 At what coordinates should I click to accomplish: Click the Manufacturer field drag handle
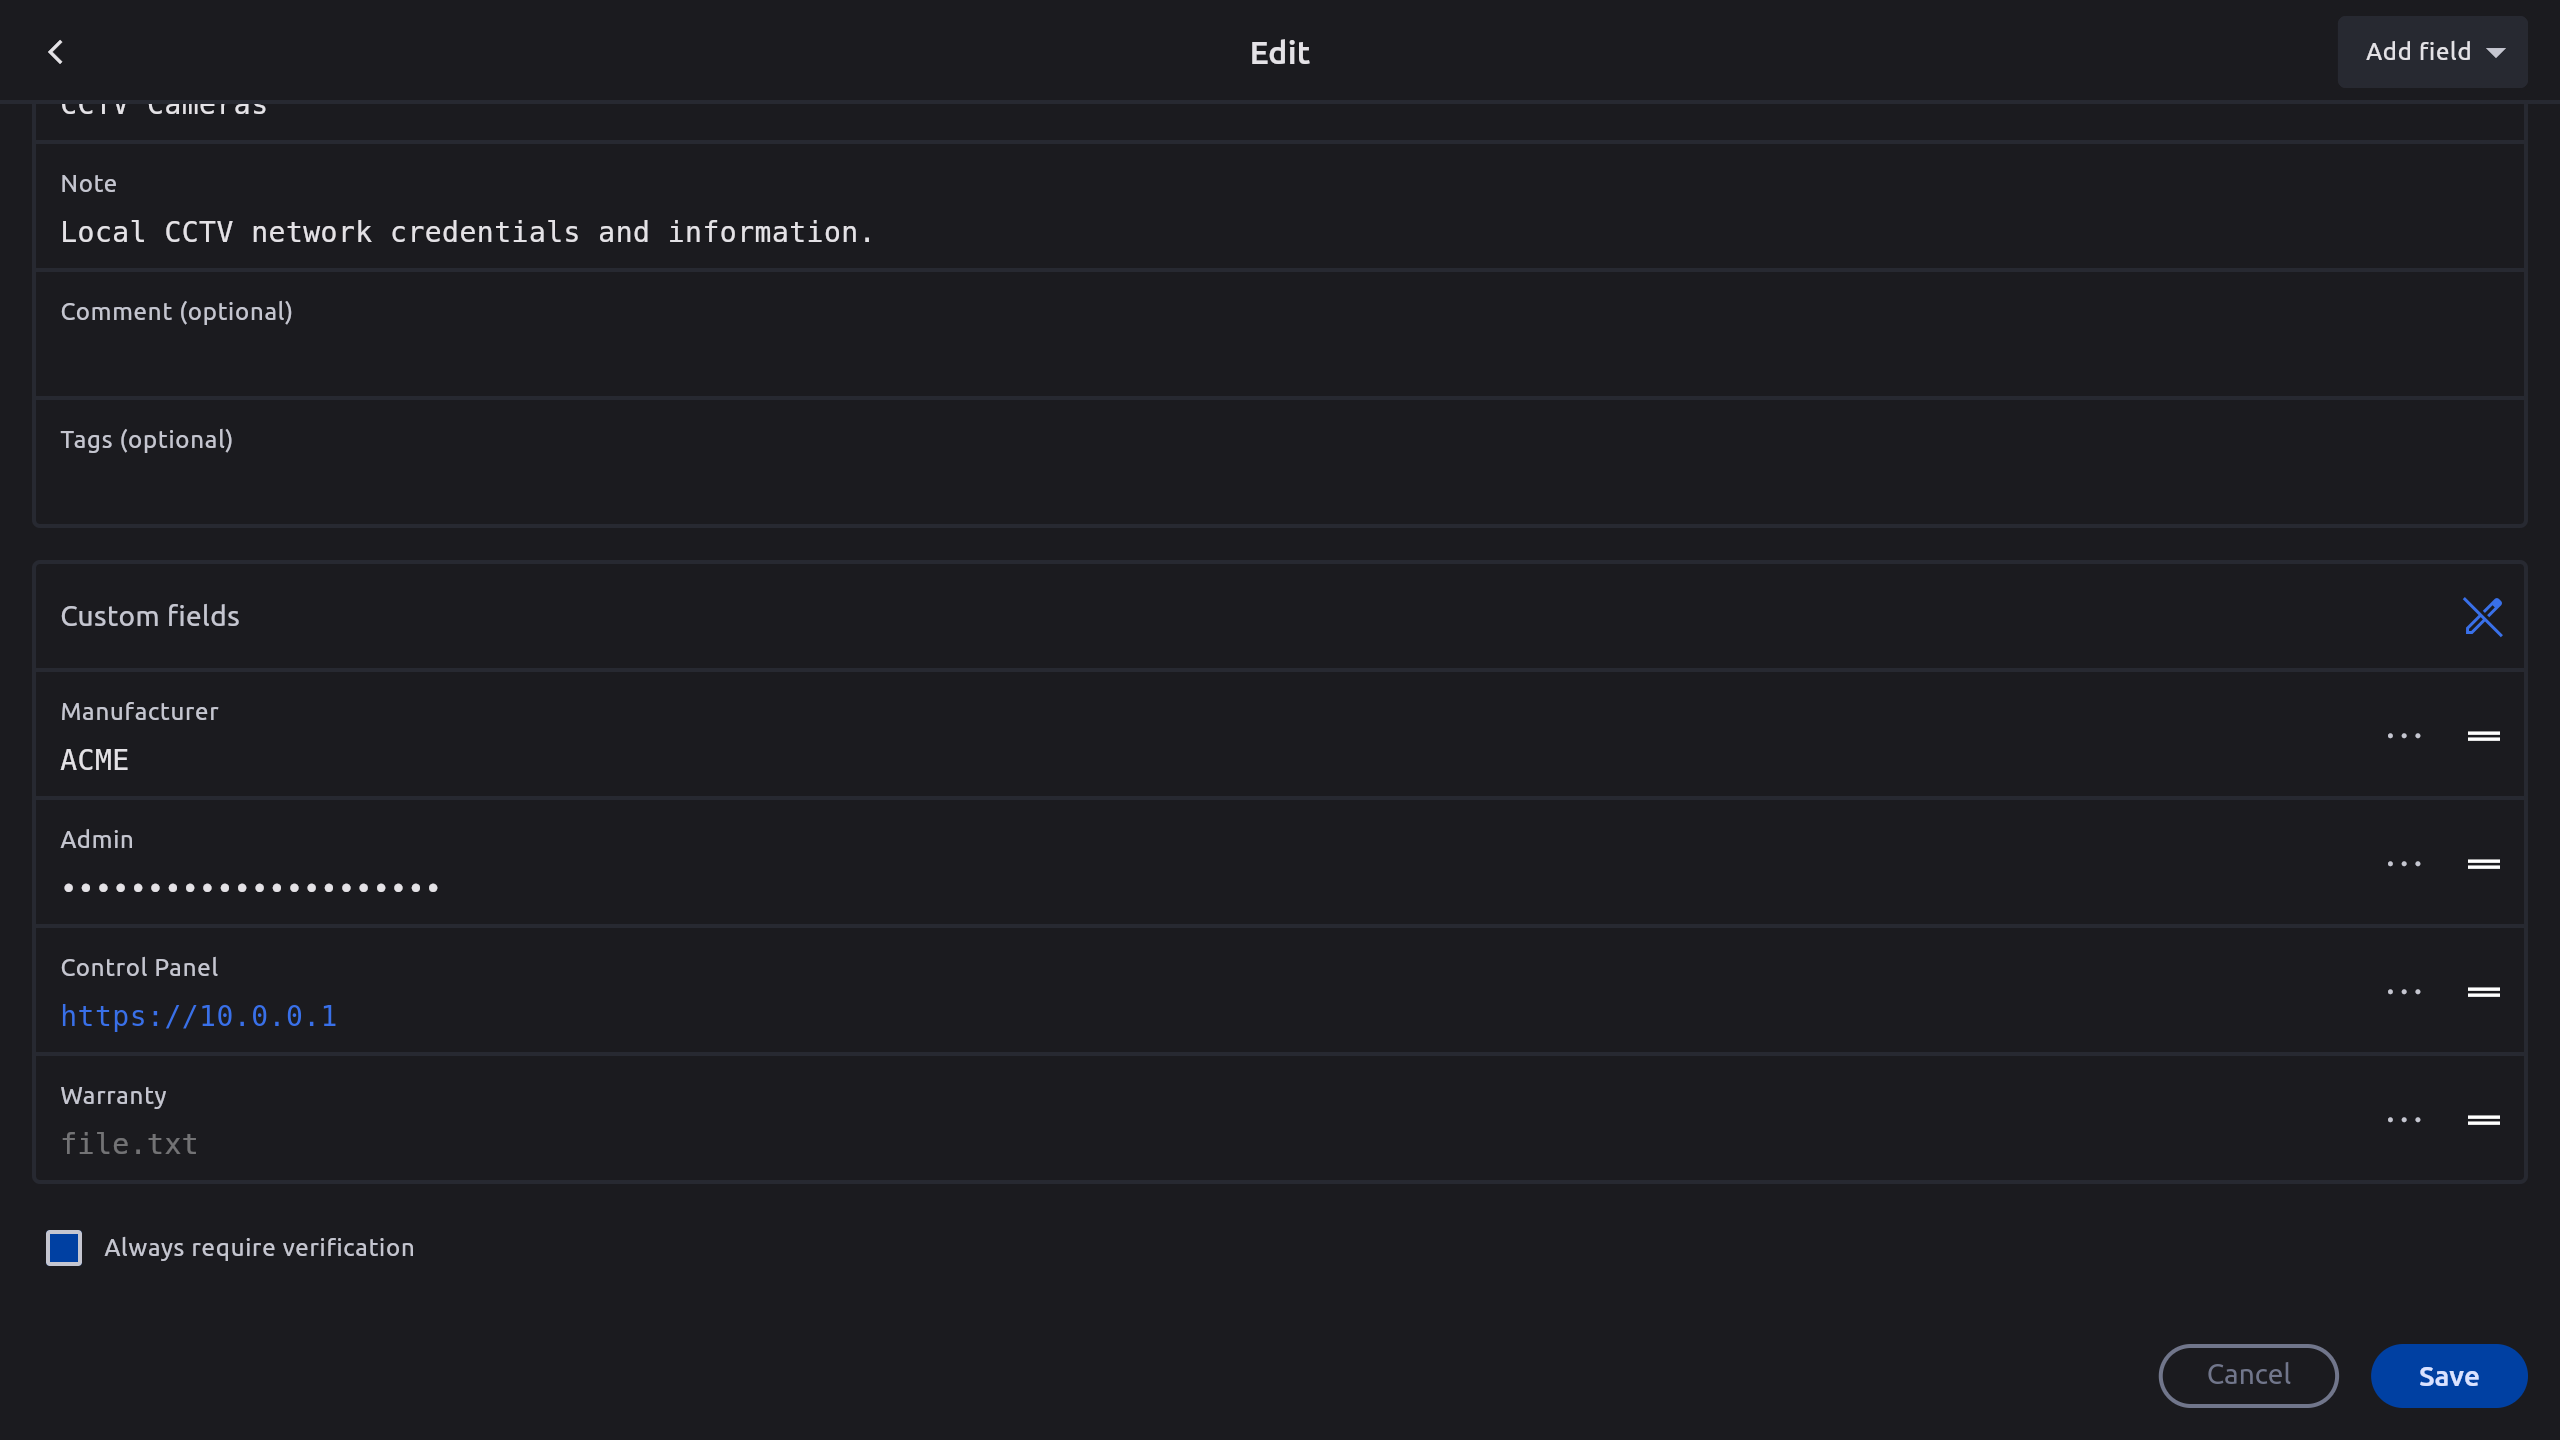(x=2483, y=736)
